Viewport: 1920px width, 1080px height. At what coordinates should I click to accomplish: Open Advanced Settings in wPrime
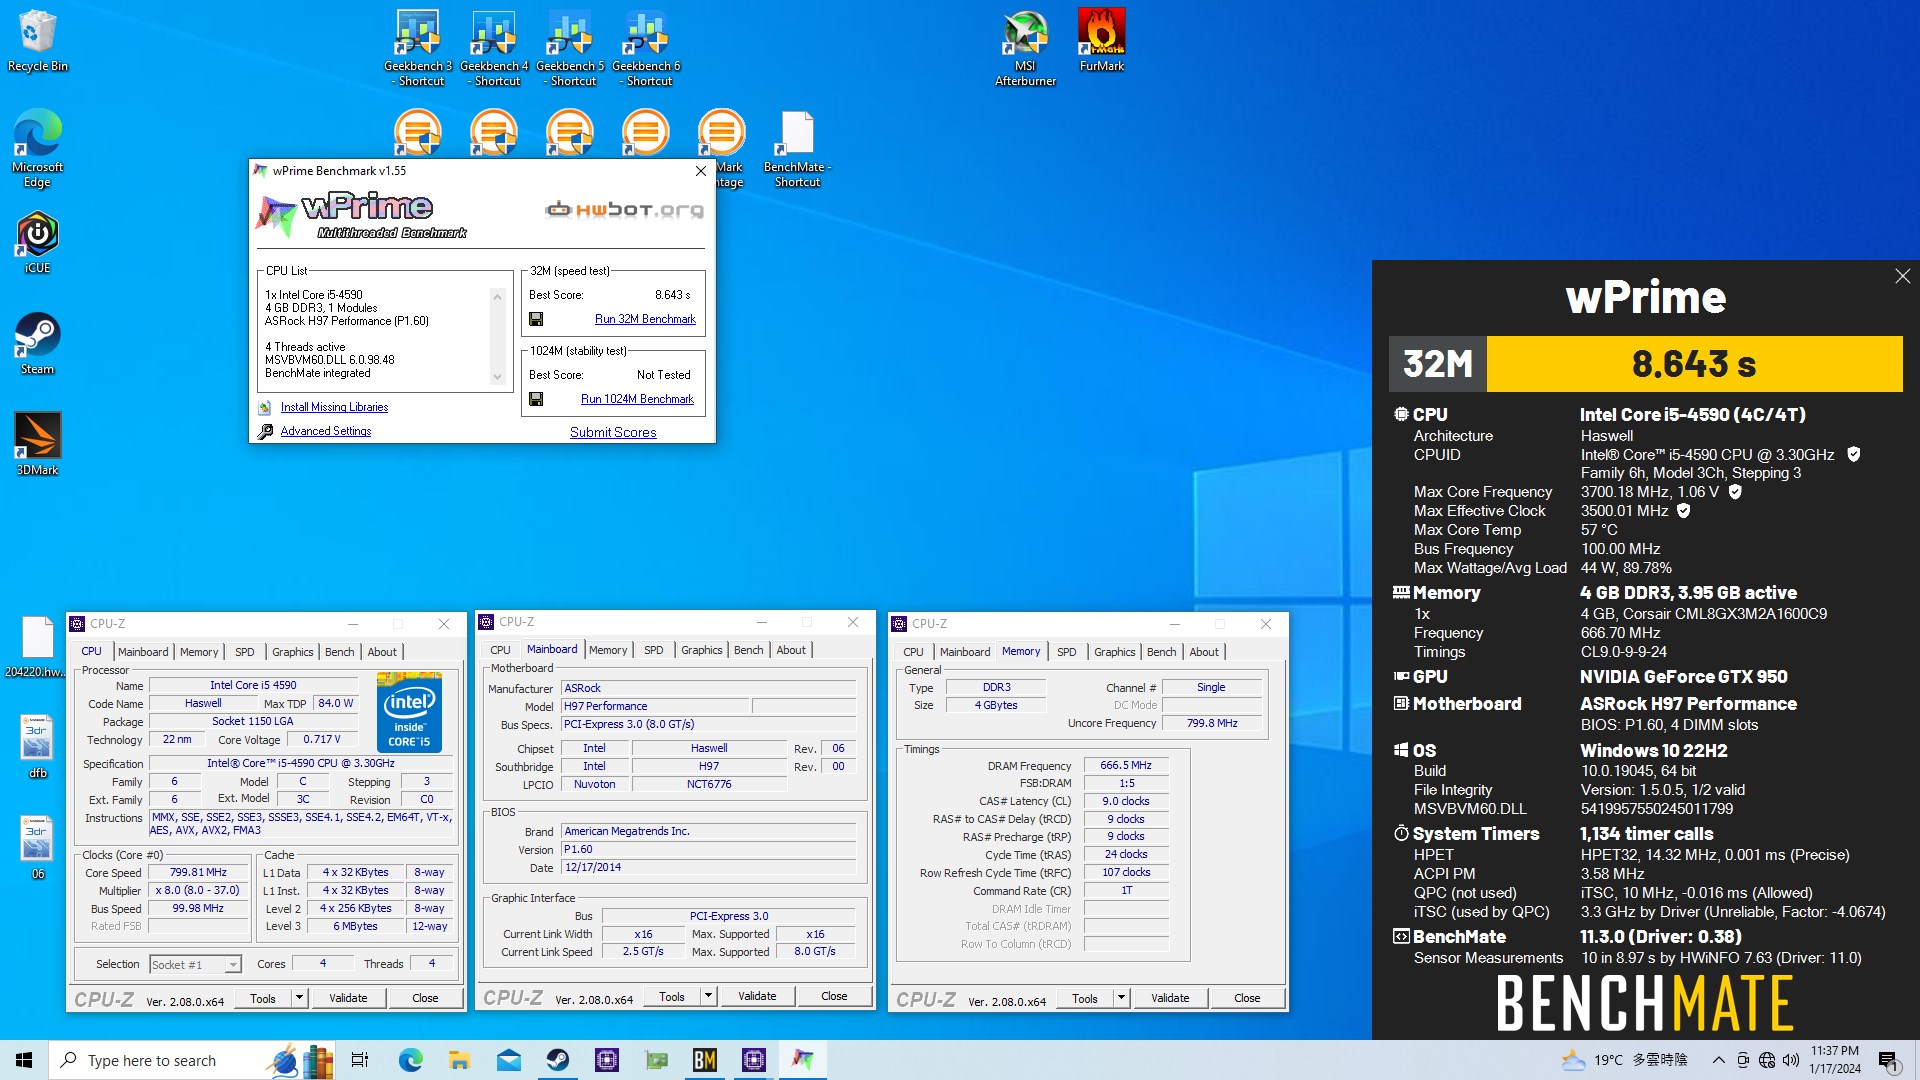(x=325, y=431)
